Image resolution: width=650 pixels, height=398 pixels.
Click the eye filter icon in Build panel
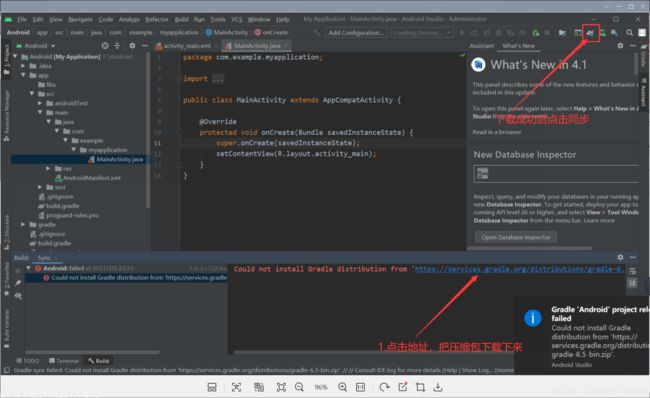pyautogui.click(x=18, y=296)
